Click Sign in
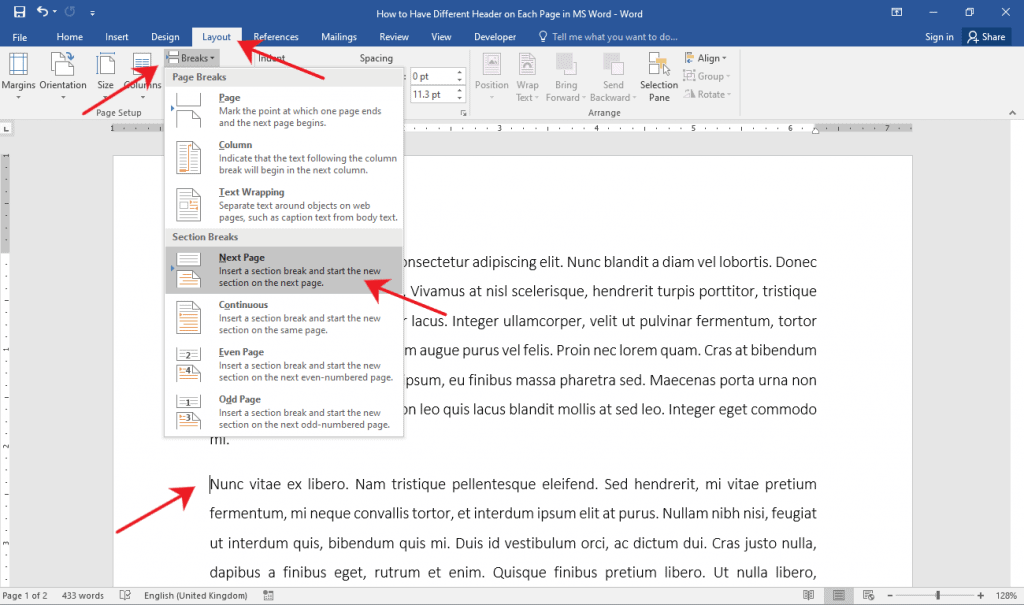 point(939,36)
